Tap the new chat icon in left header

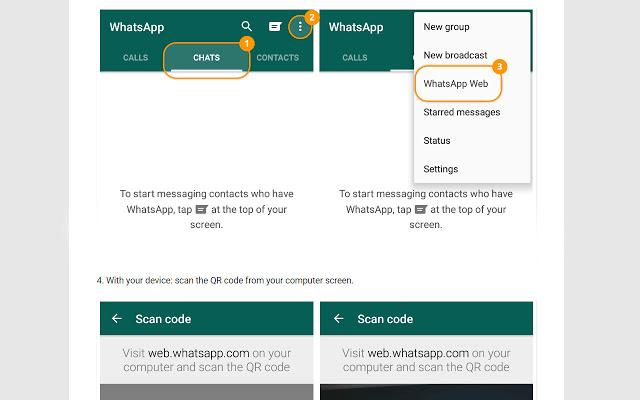pyautogui.click(x=275, y=27)
